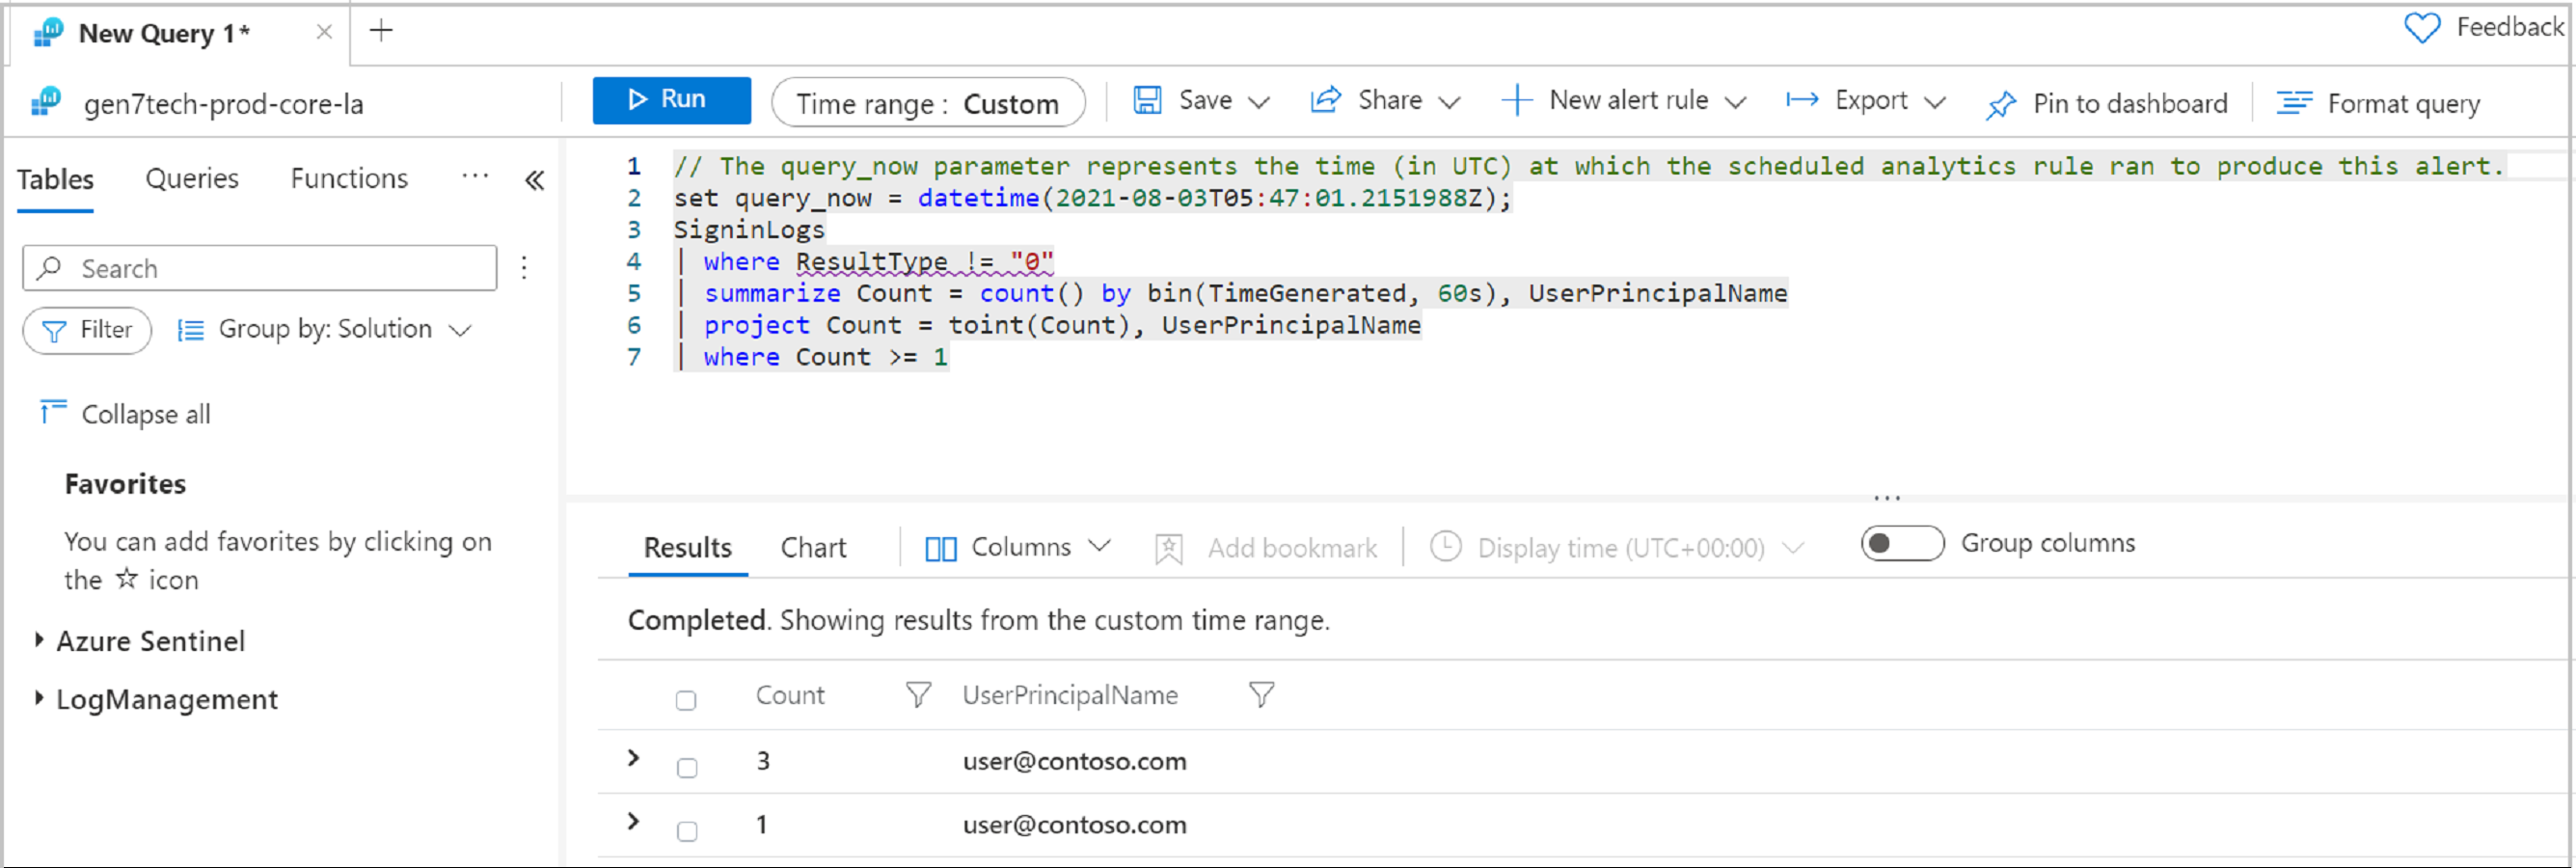2576x868 pixels.
Task: Open new query tab with plus icon
Action: point(381,31)
